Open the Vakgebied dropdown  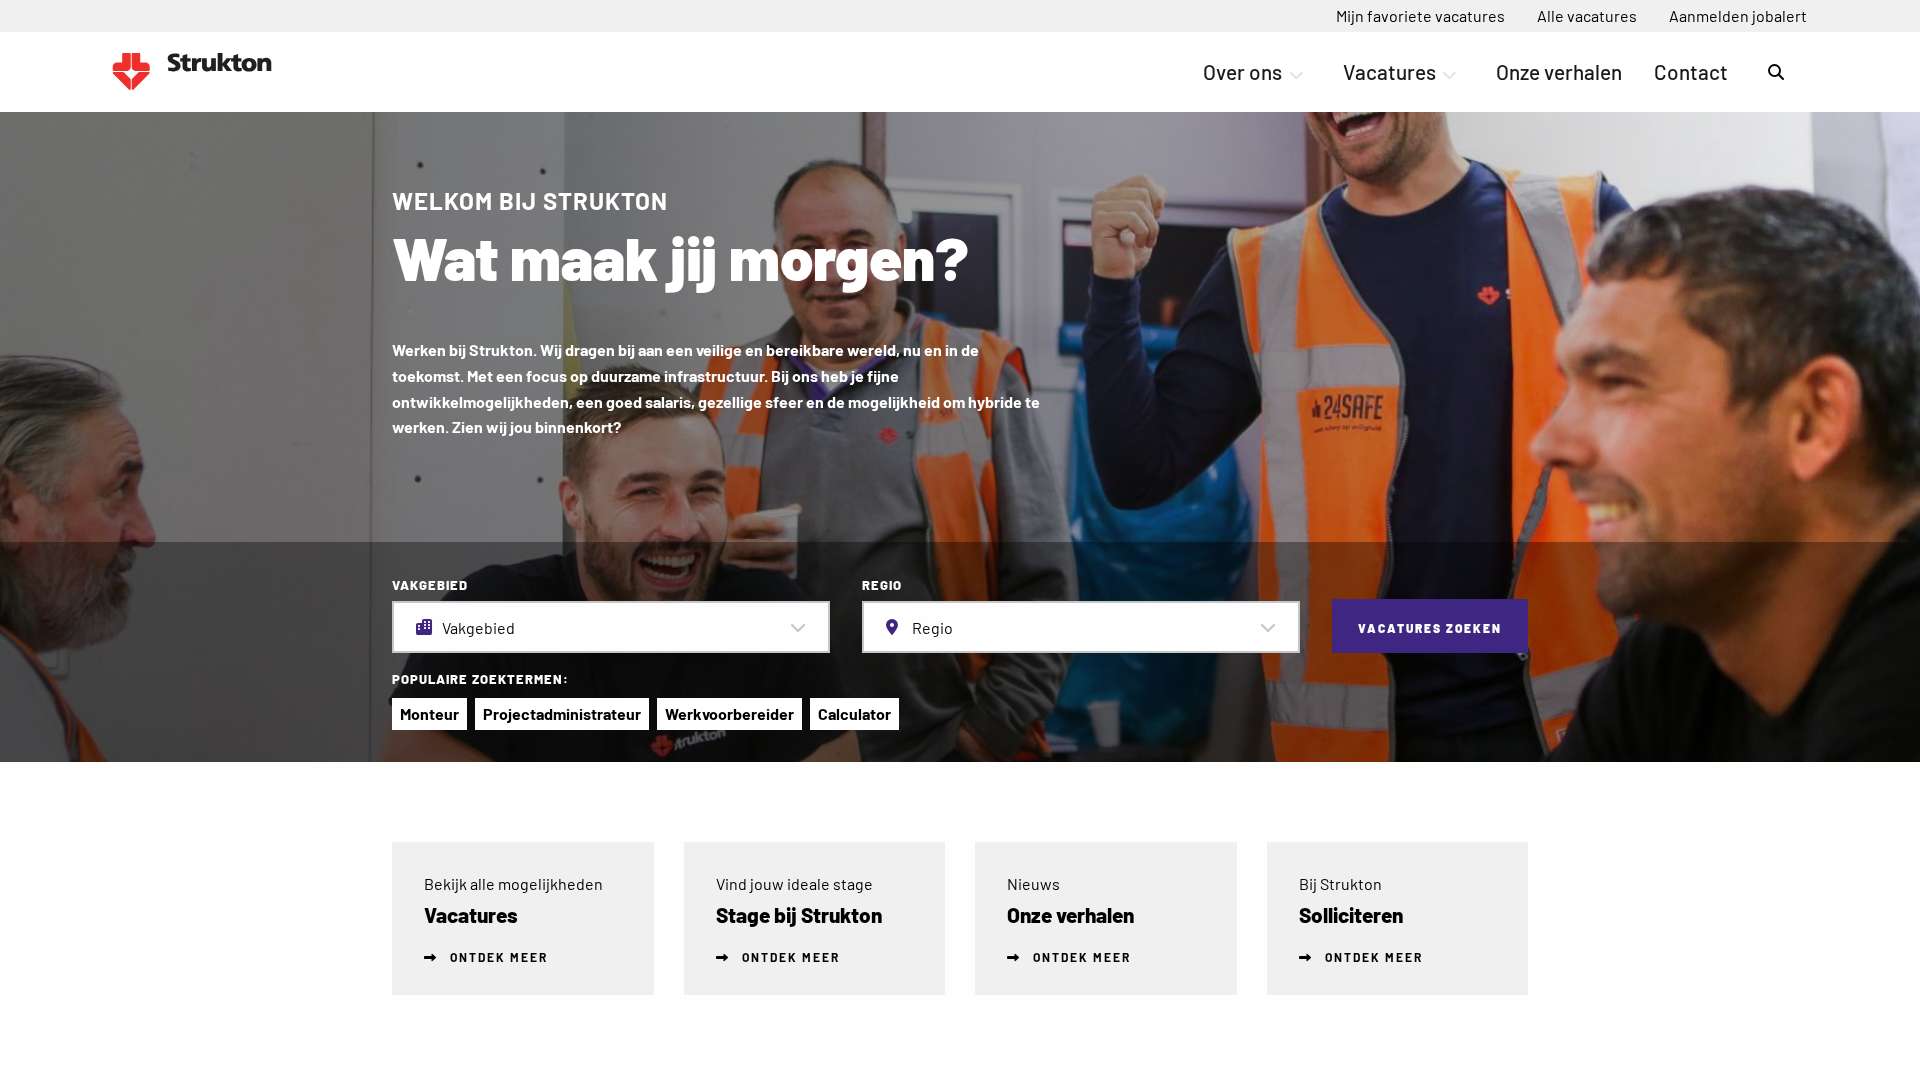(x=611, y=627)
